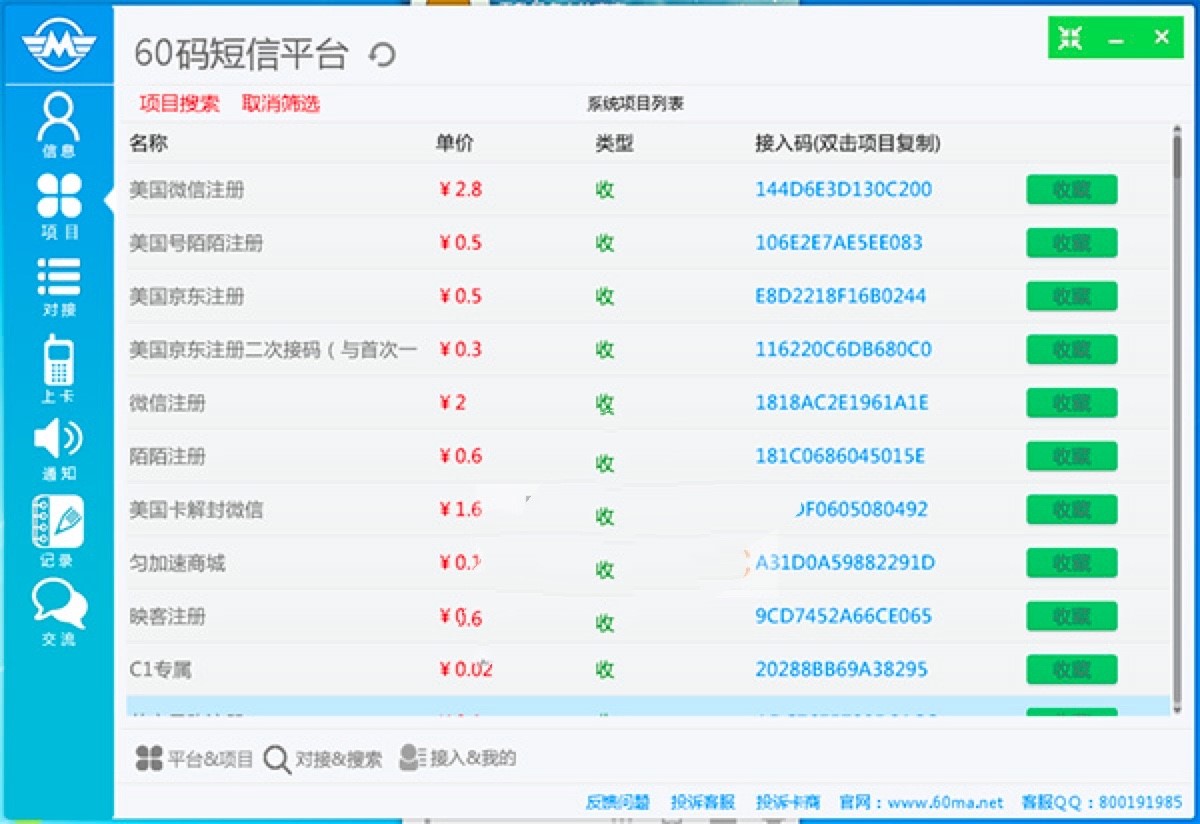Click the 接入码 column header
This screenshot has width=1200, height=824.
848,143
